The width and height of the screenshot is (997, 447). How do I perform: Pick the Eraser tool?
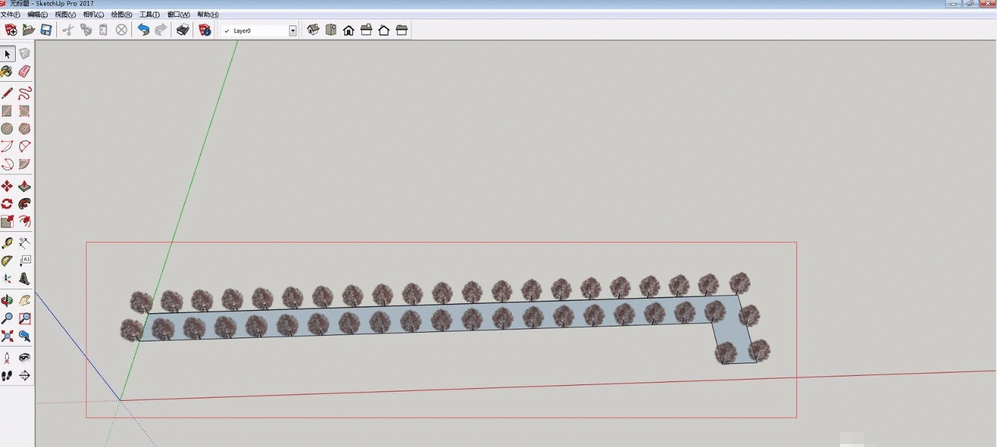coord(25,71)
